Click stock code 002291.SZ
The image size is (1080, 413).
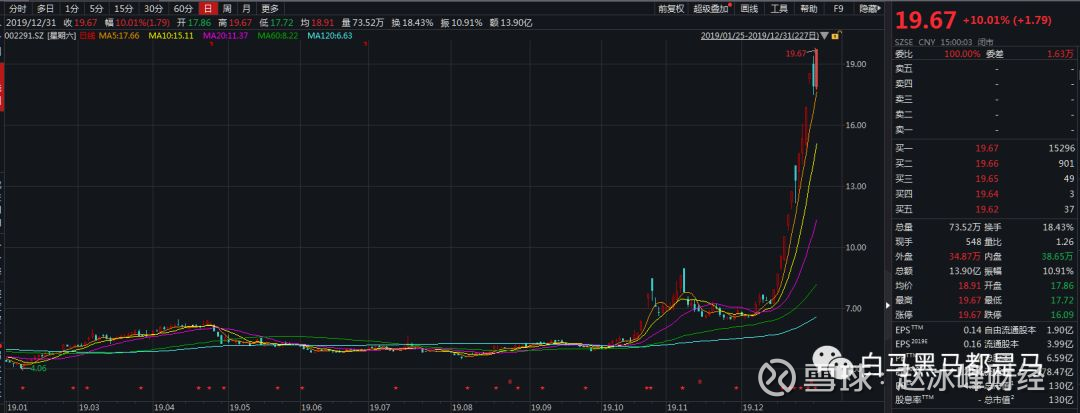click(x=24, y=35)
